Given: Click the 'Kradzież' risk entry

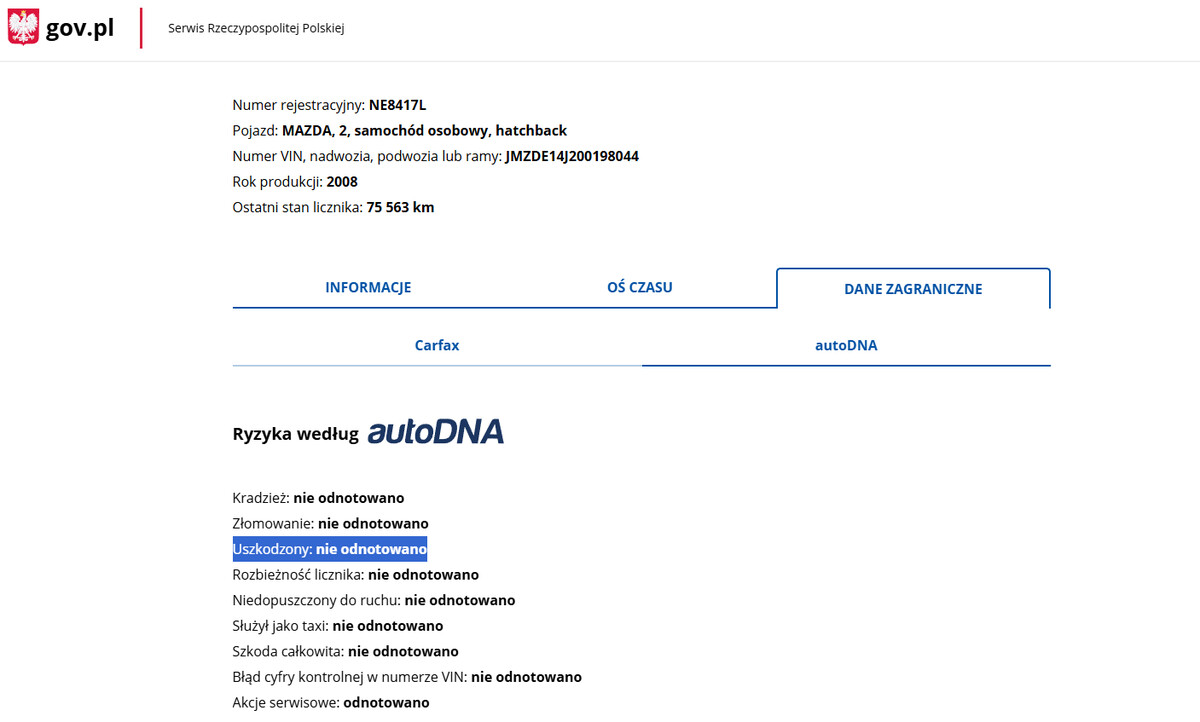Looking at the screenshot, I should coord(318,498).
